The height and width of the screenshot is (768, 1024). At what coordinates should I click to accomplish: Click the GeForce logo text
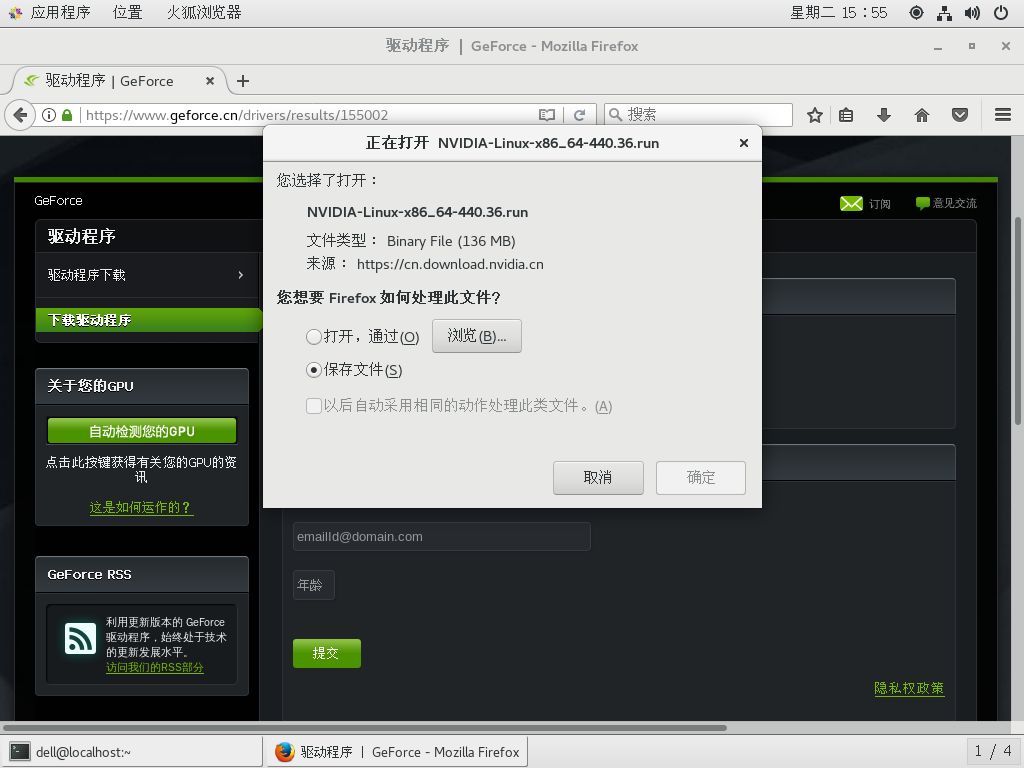pyautogui.click(x=58, y=200)
